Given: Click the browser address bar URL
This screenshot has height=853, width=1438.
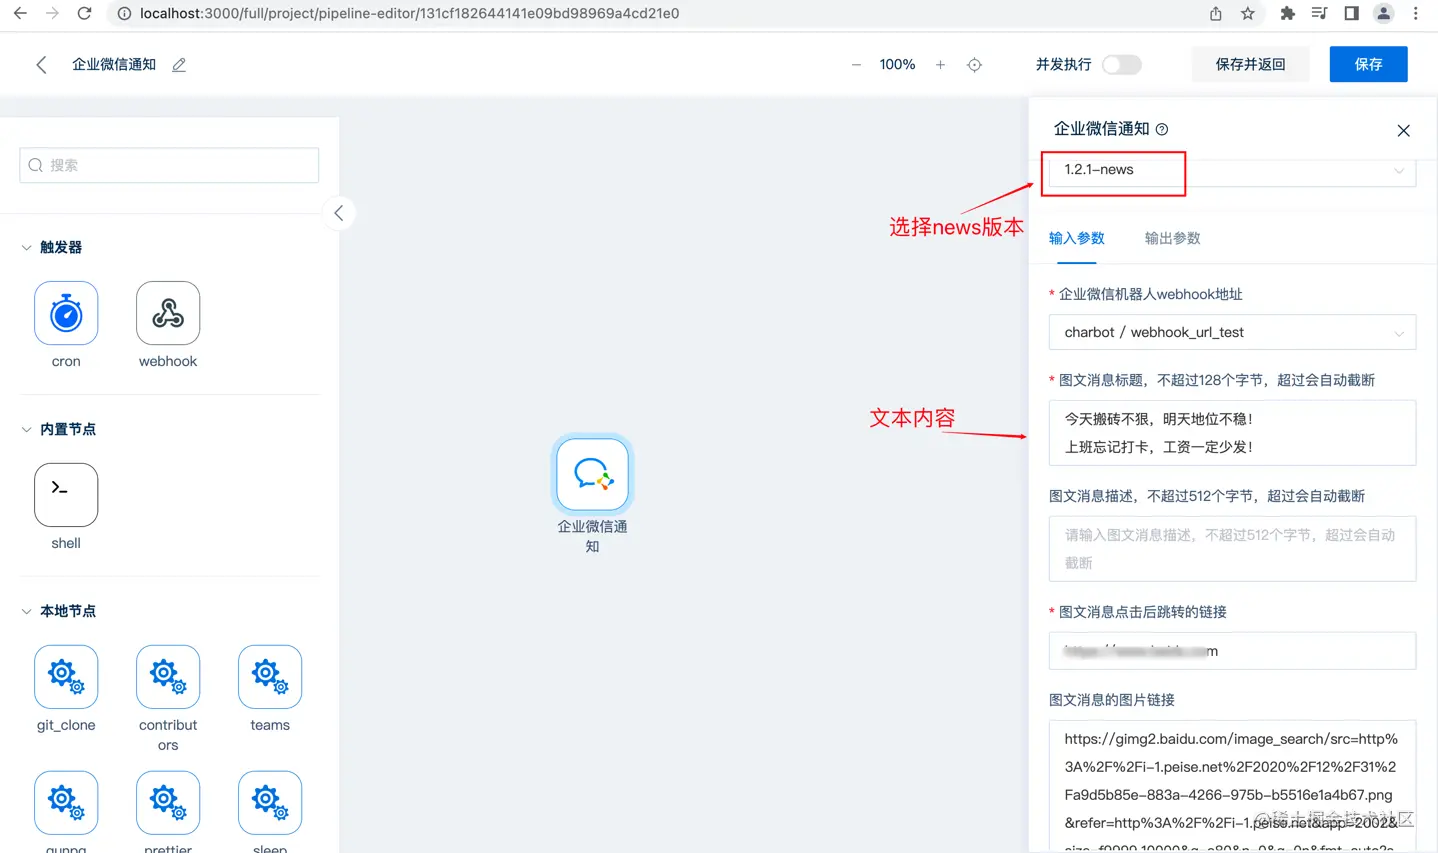Looking at the screenshot, I should pos(409,13).
